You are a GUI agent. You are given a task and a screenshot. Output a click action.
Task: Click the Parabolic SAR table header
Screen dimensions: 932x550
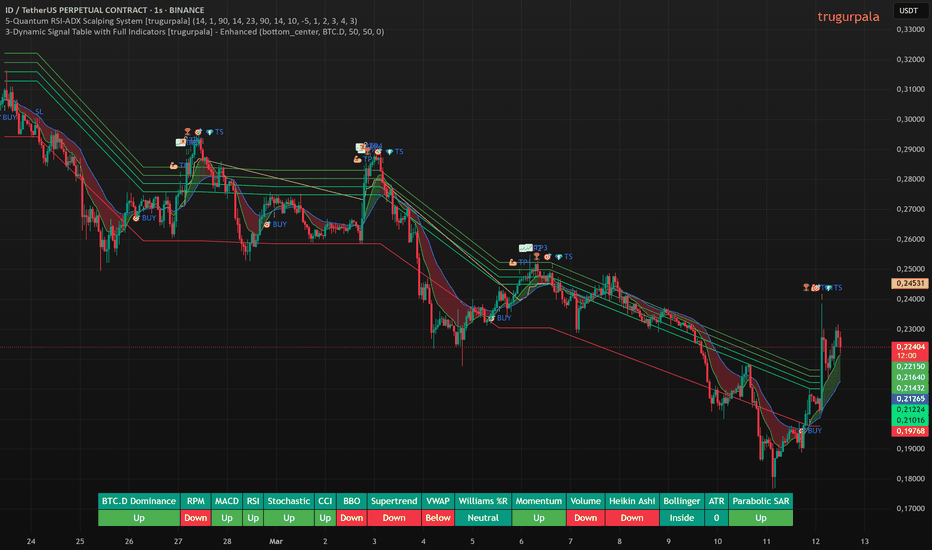click(761, 501)
